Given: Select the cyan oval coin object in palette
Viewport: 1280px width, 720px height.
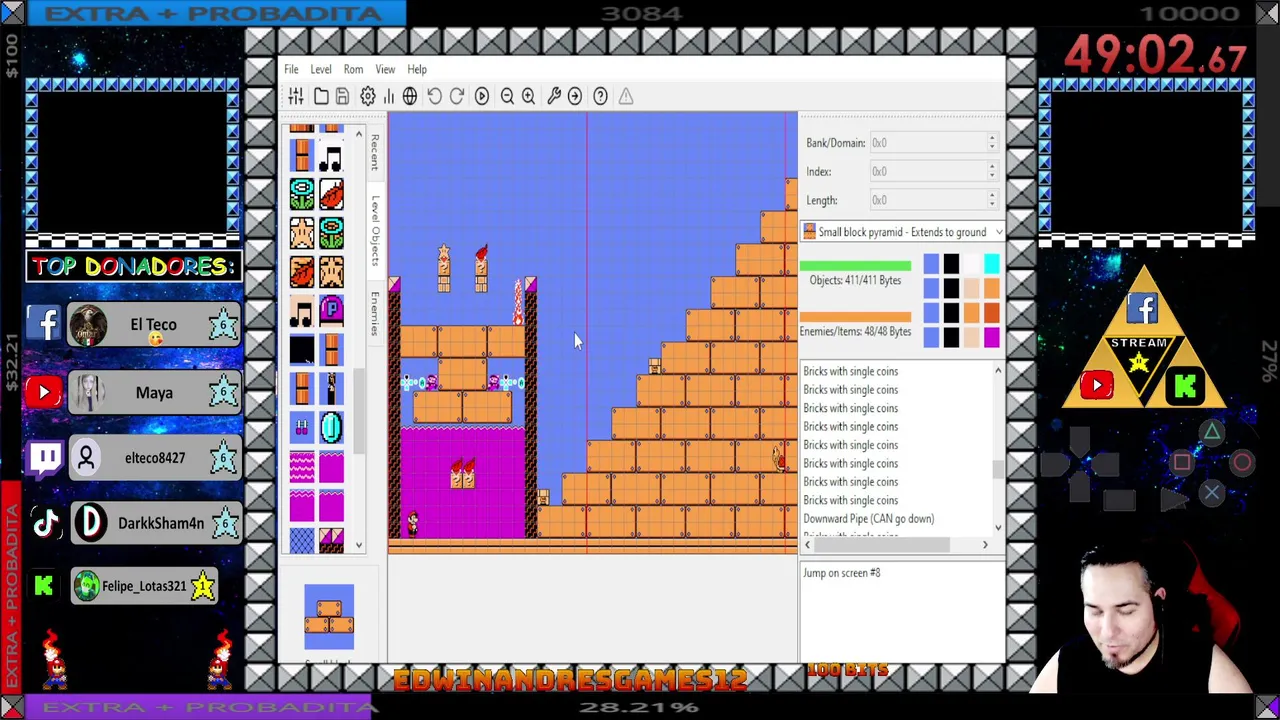Looking at the screenshot, I should (331, 427).
